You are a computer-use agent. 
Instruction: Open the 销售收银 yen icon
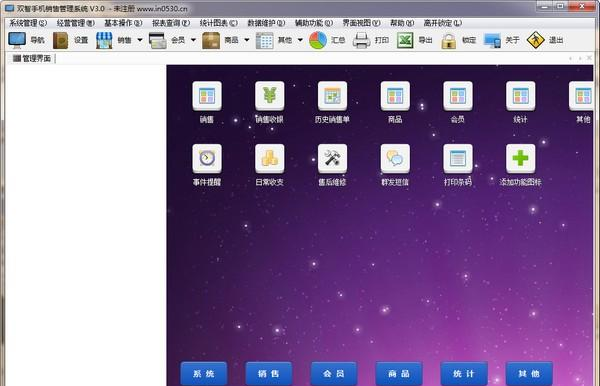270,96
